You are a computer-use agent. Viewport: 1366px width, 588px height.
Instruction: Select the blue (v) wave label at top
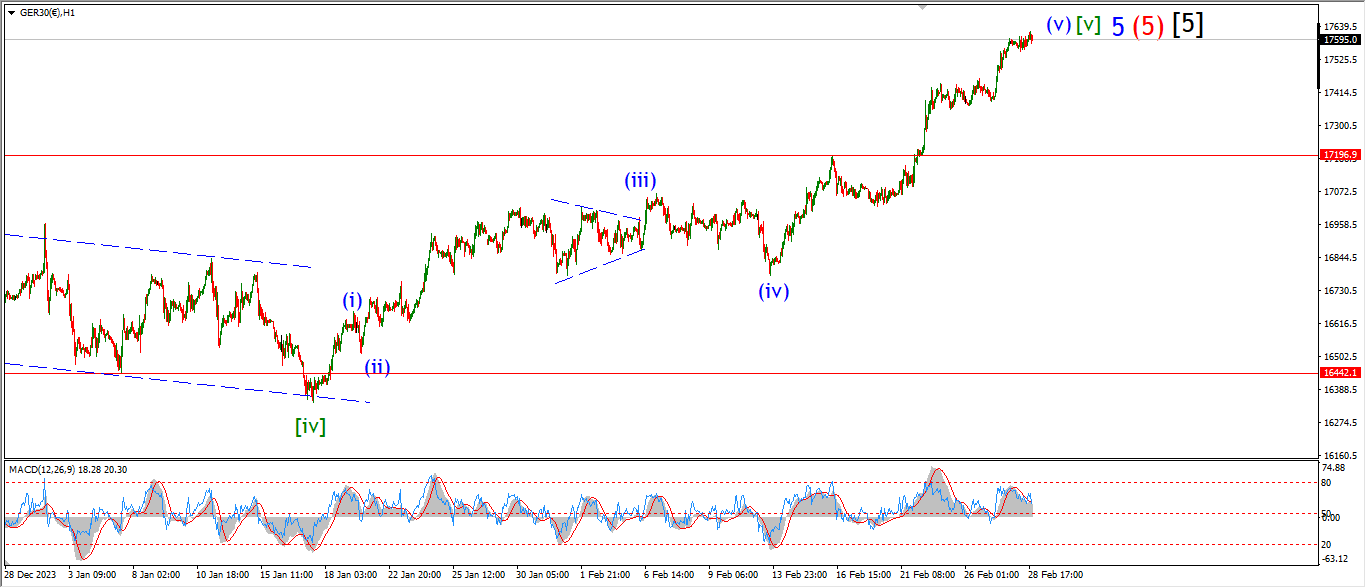1059,24
